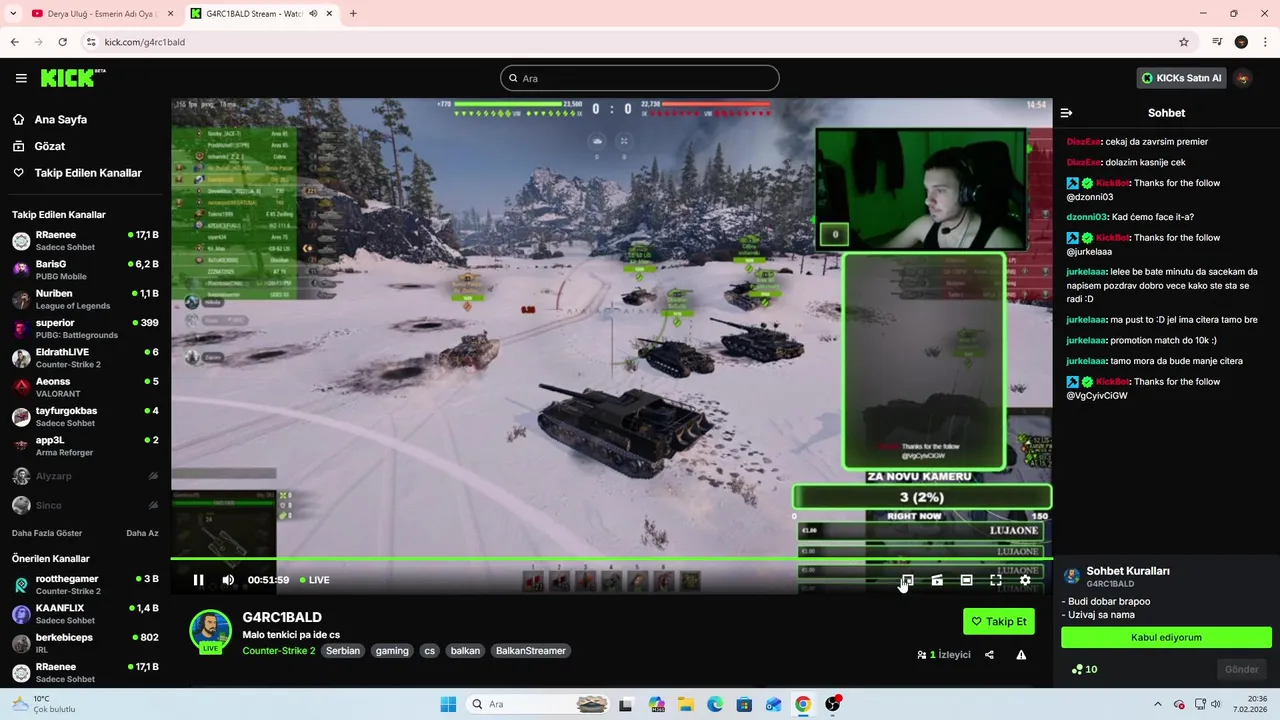Expand list with Daha Fazla Göster
Screen dimensions: 1280x720
[x=47, y=533]
